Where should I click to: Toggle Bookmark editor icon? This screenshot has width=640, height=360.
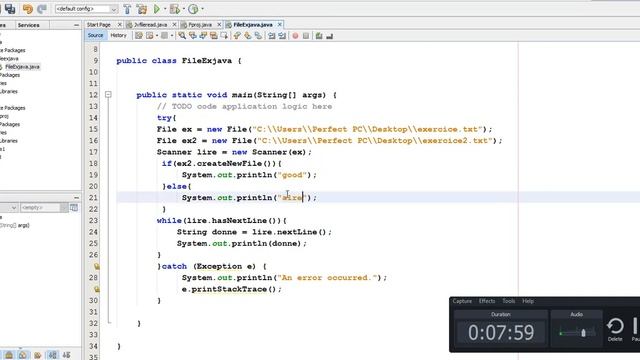(x=258, y=36)
